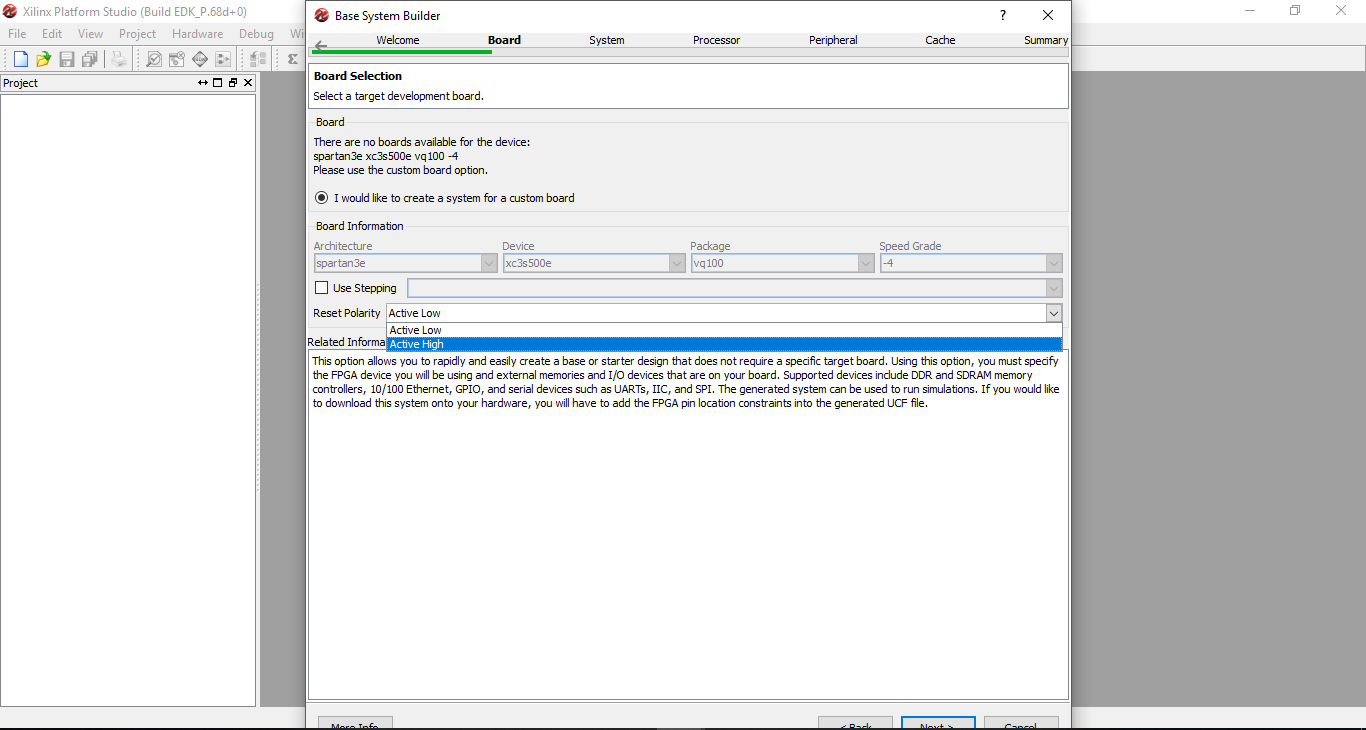
Task: Select the custom board radio button
Action: click(x=321, y=198)
